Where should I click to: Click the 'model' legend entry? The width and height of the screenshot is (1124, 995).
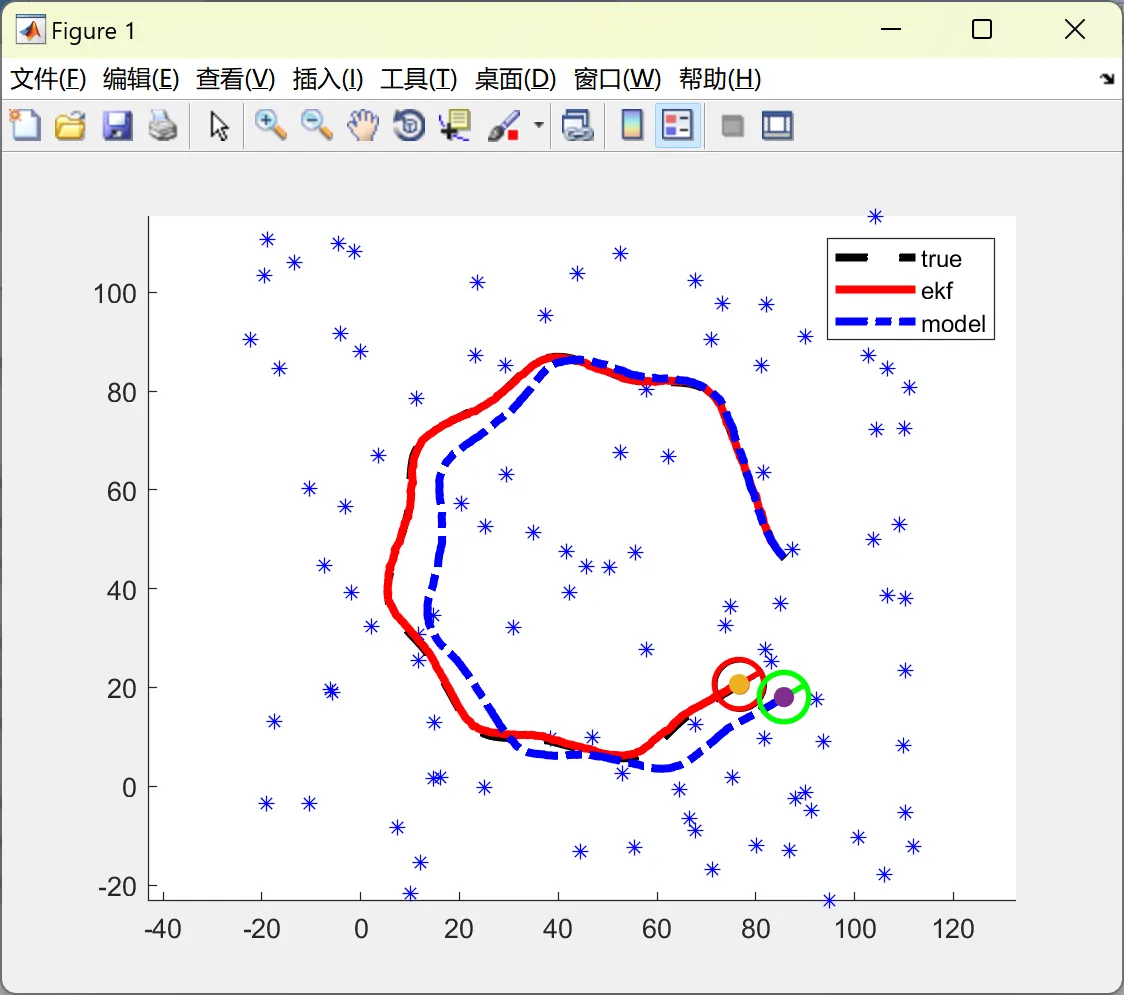coord(953,323)
